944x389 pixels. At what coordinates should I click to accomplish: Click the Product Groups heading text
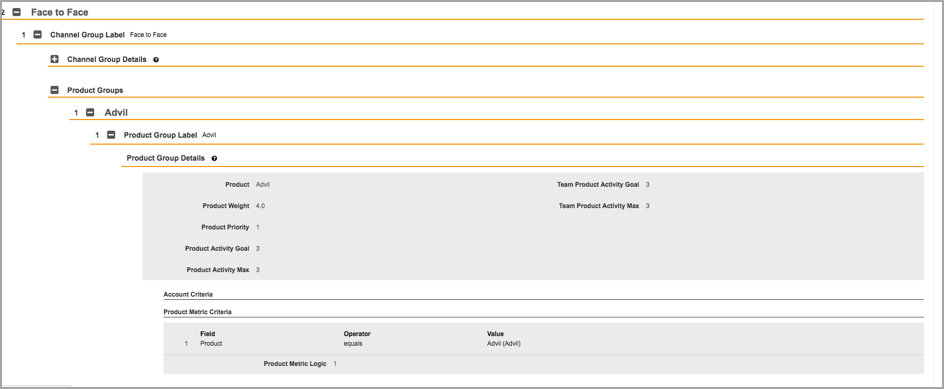[x=95, y=90]
